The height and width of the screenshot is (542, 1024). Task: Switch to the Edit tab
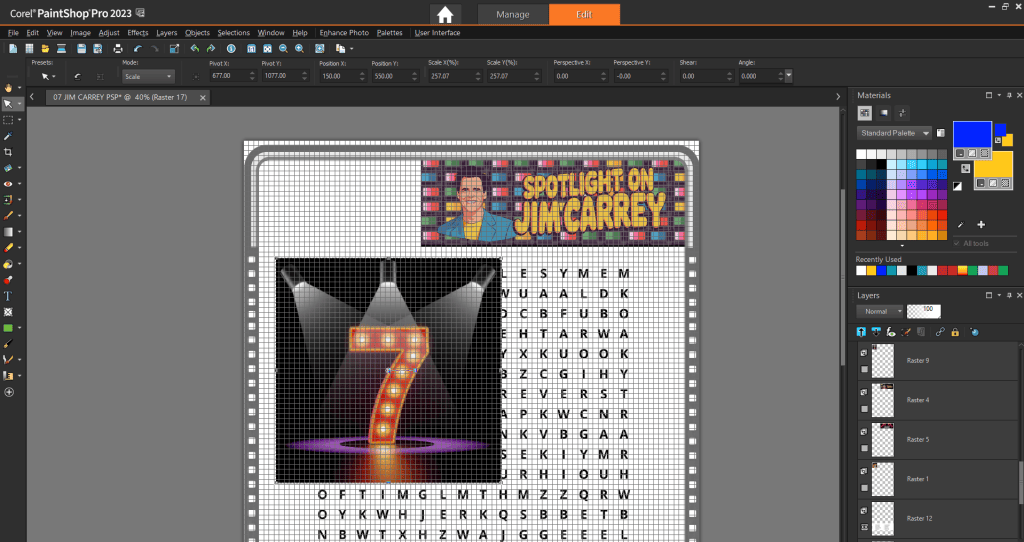tap(584, 14)
